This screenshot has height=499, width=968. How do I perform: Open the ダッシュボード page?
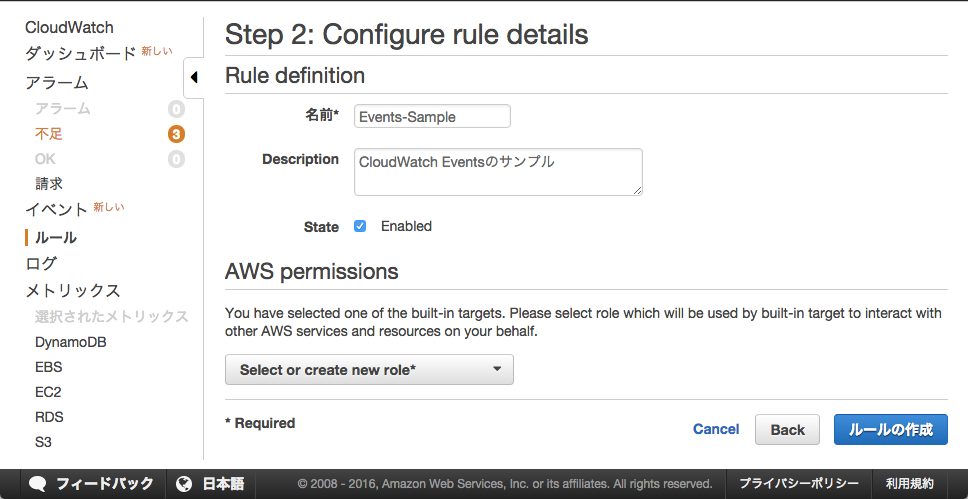(x=80, y=54)
